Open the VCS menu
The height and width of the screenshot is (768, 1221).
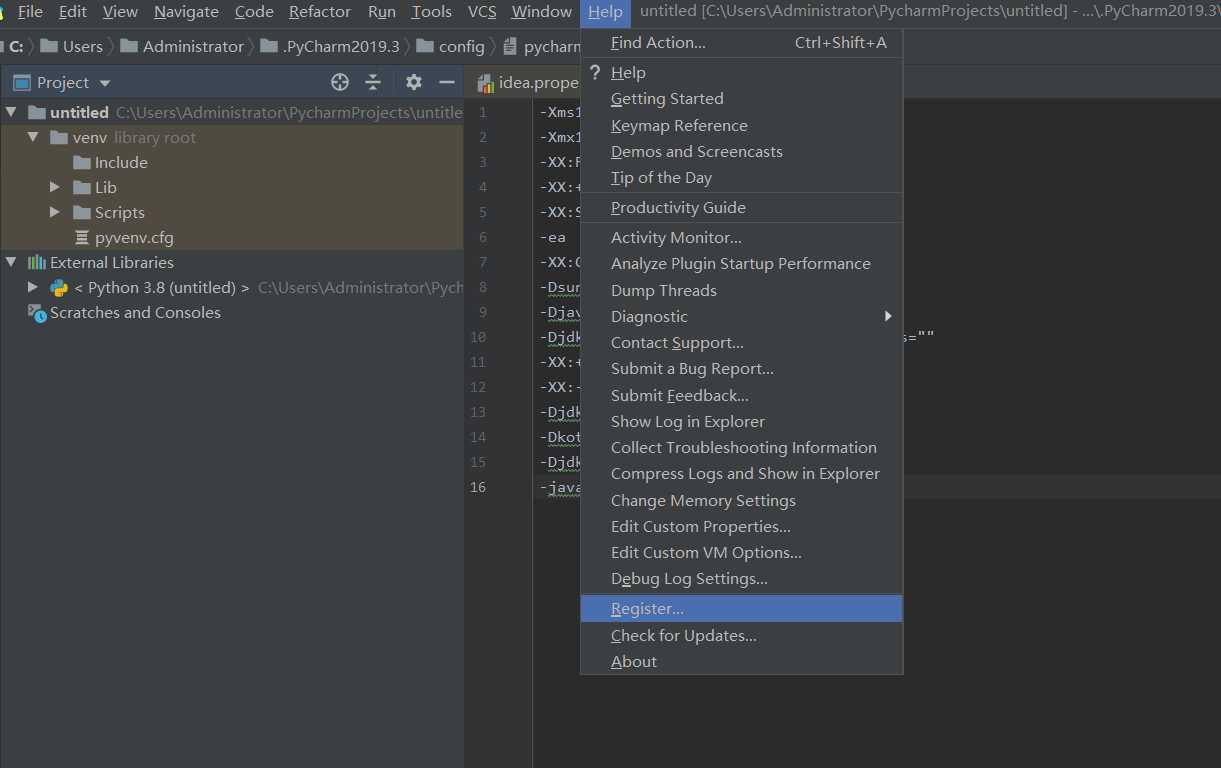click(x=482, y=12)
